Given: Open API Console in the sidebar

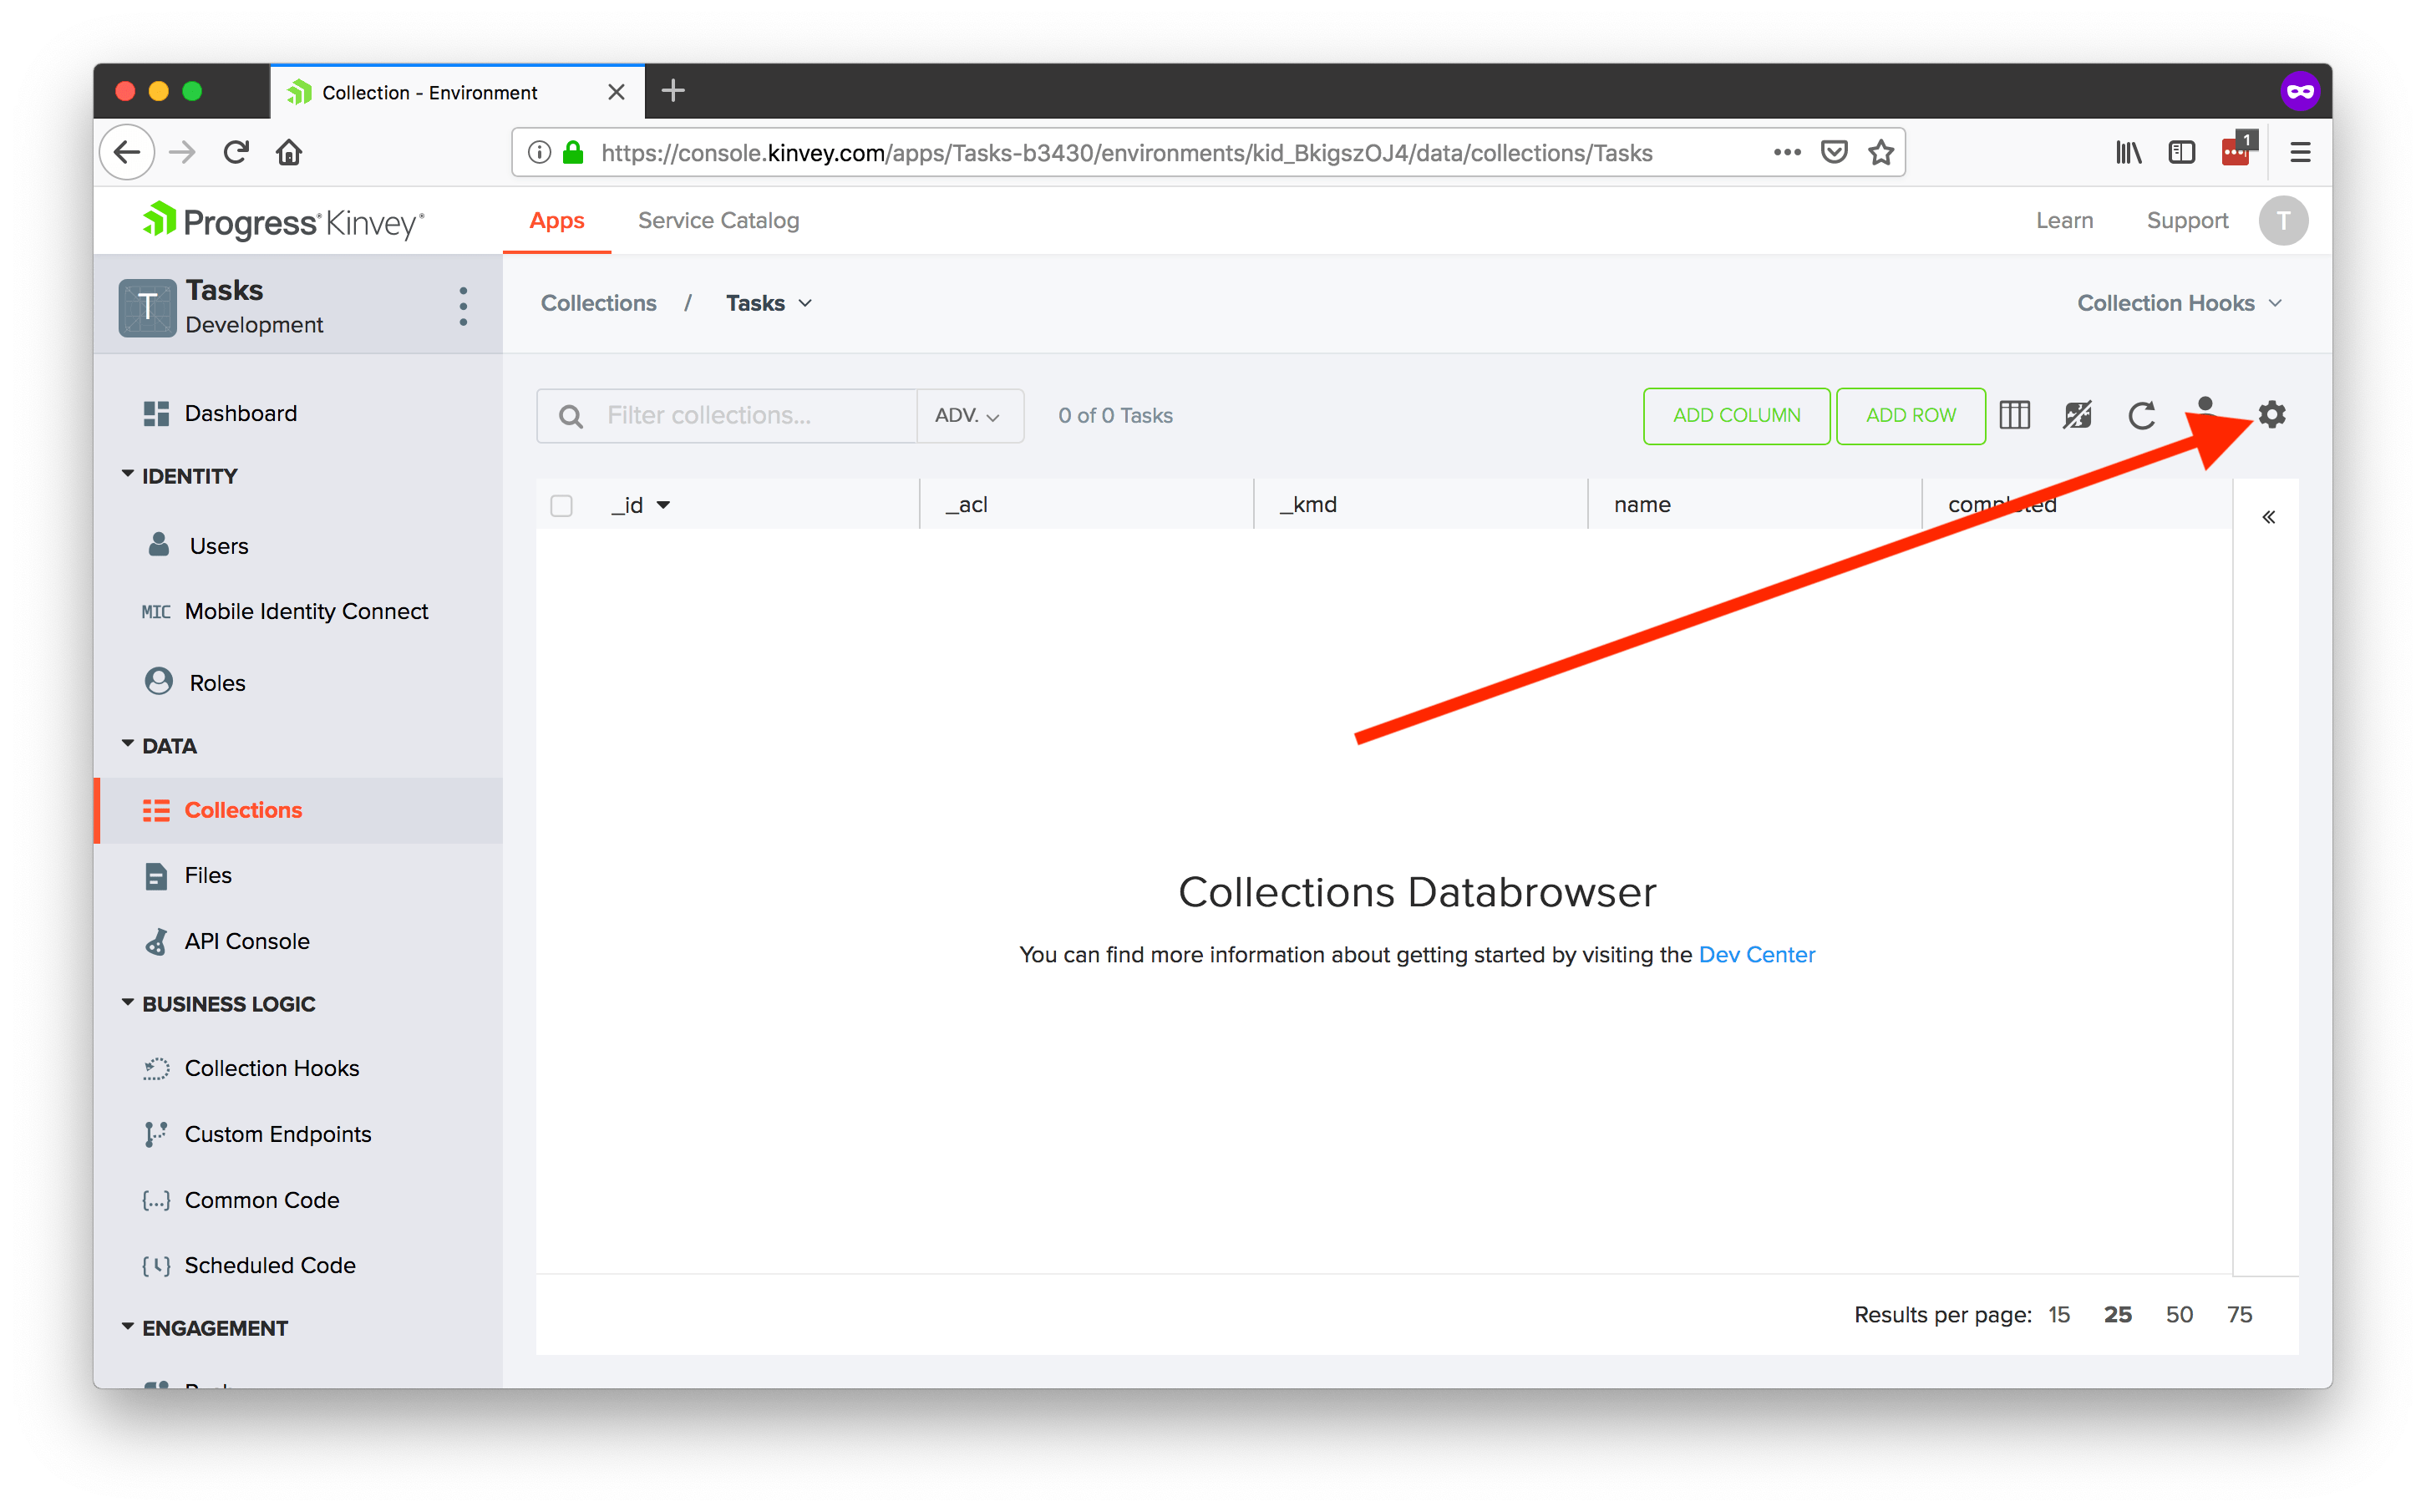Looking at the screenshot, I should [x=246, y=941].
